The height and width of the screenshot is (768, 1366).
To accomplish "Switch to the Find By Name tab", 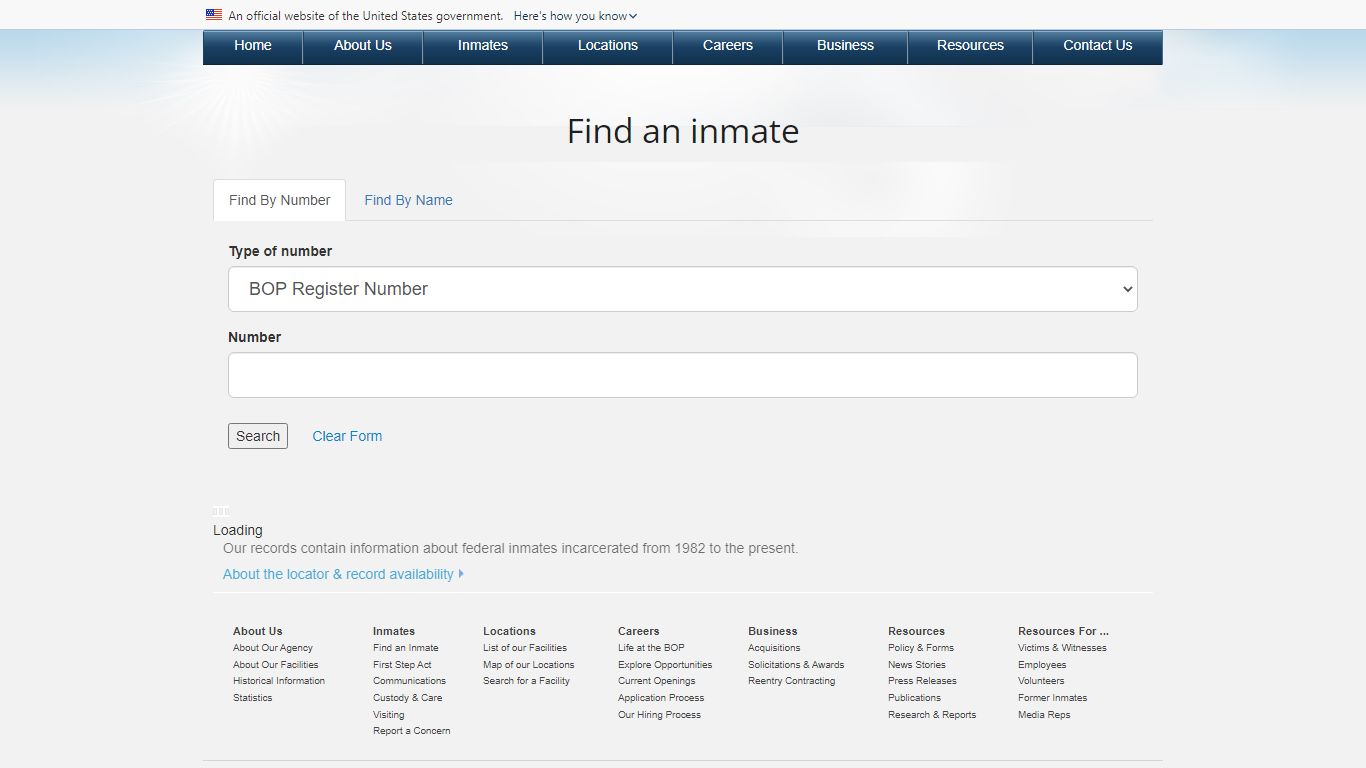I will pyautogui.click(x=408, y=200).
